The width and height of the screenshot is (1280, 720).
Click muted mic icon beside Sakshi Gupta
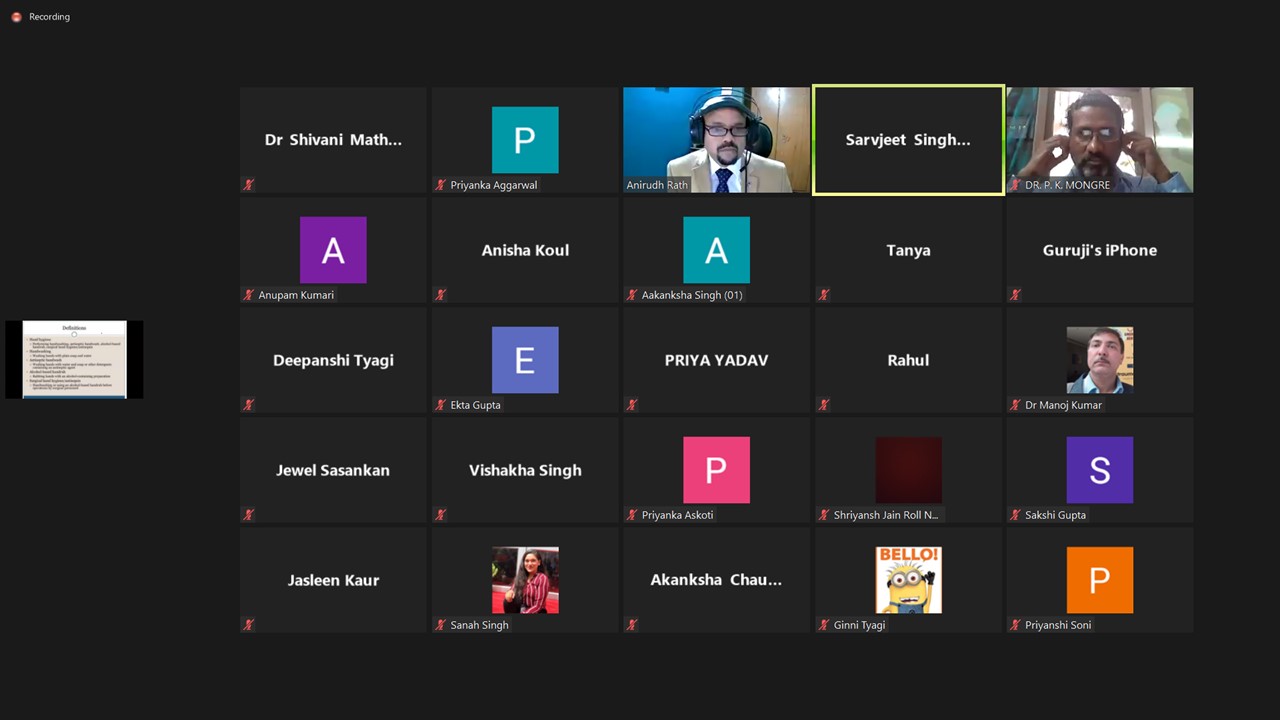point(1015,515)
